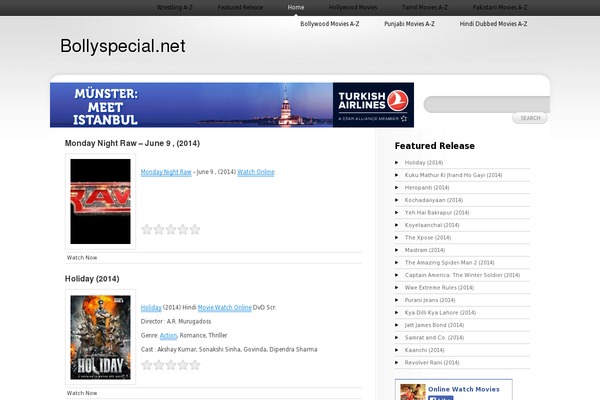Open Tamil Movies A-Z menu
The width and height of the screenshot is (600, 400).
425,7
